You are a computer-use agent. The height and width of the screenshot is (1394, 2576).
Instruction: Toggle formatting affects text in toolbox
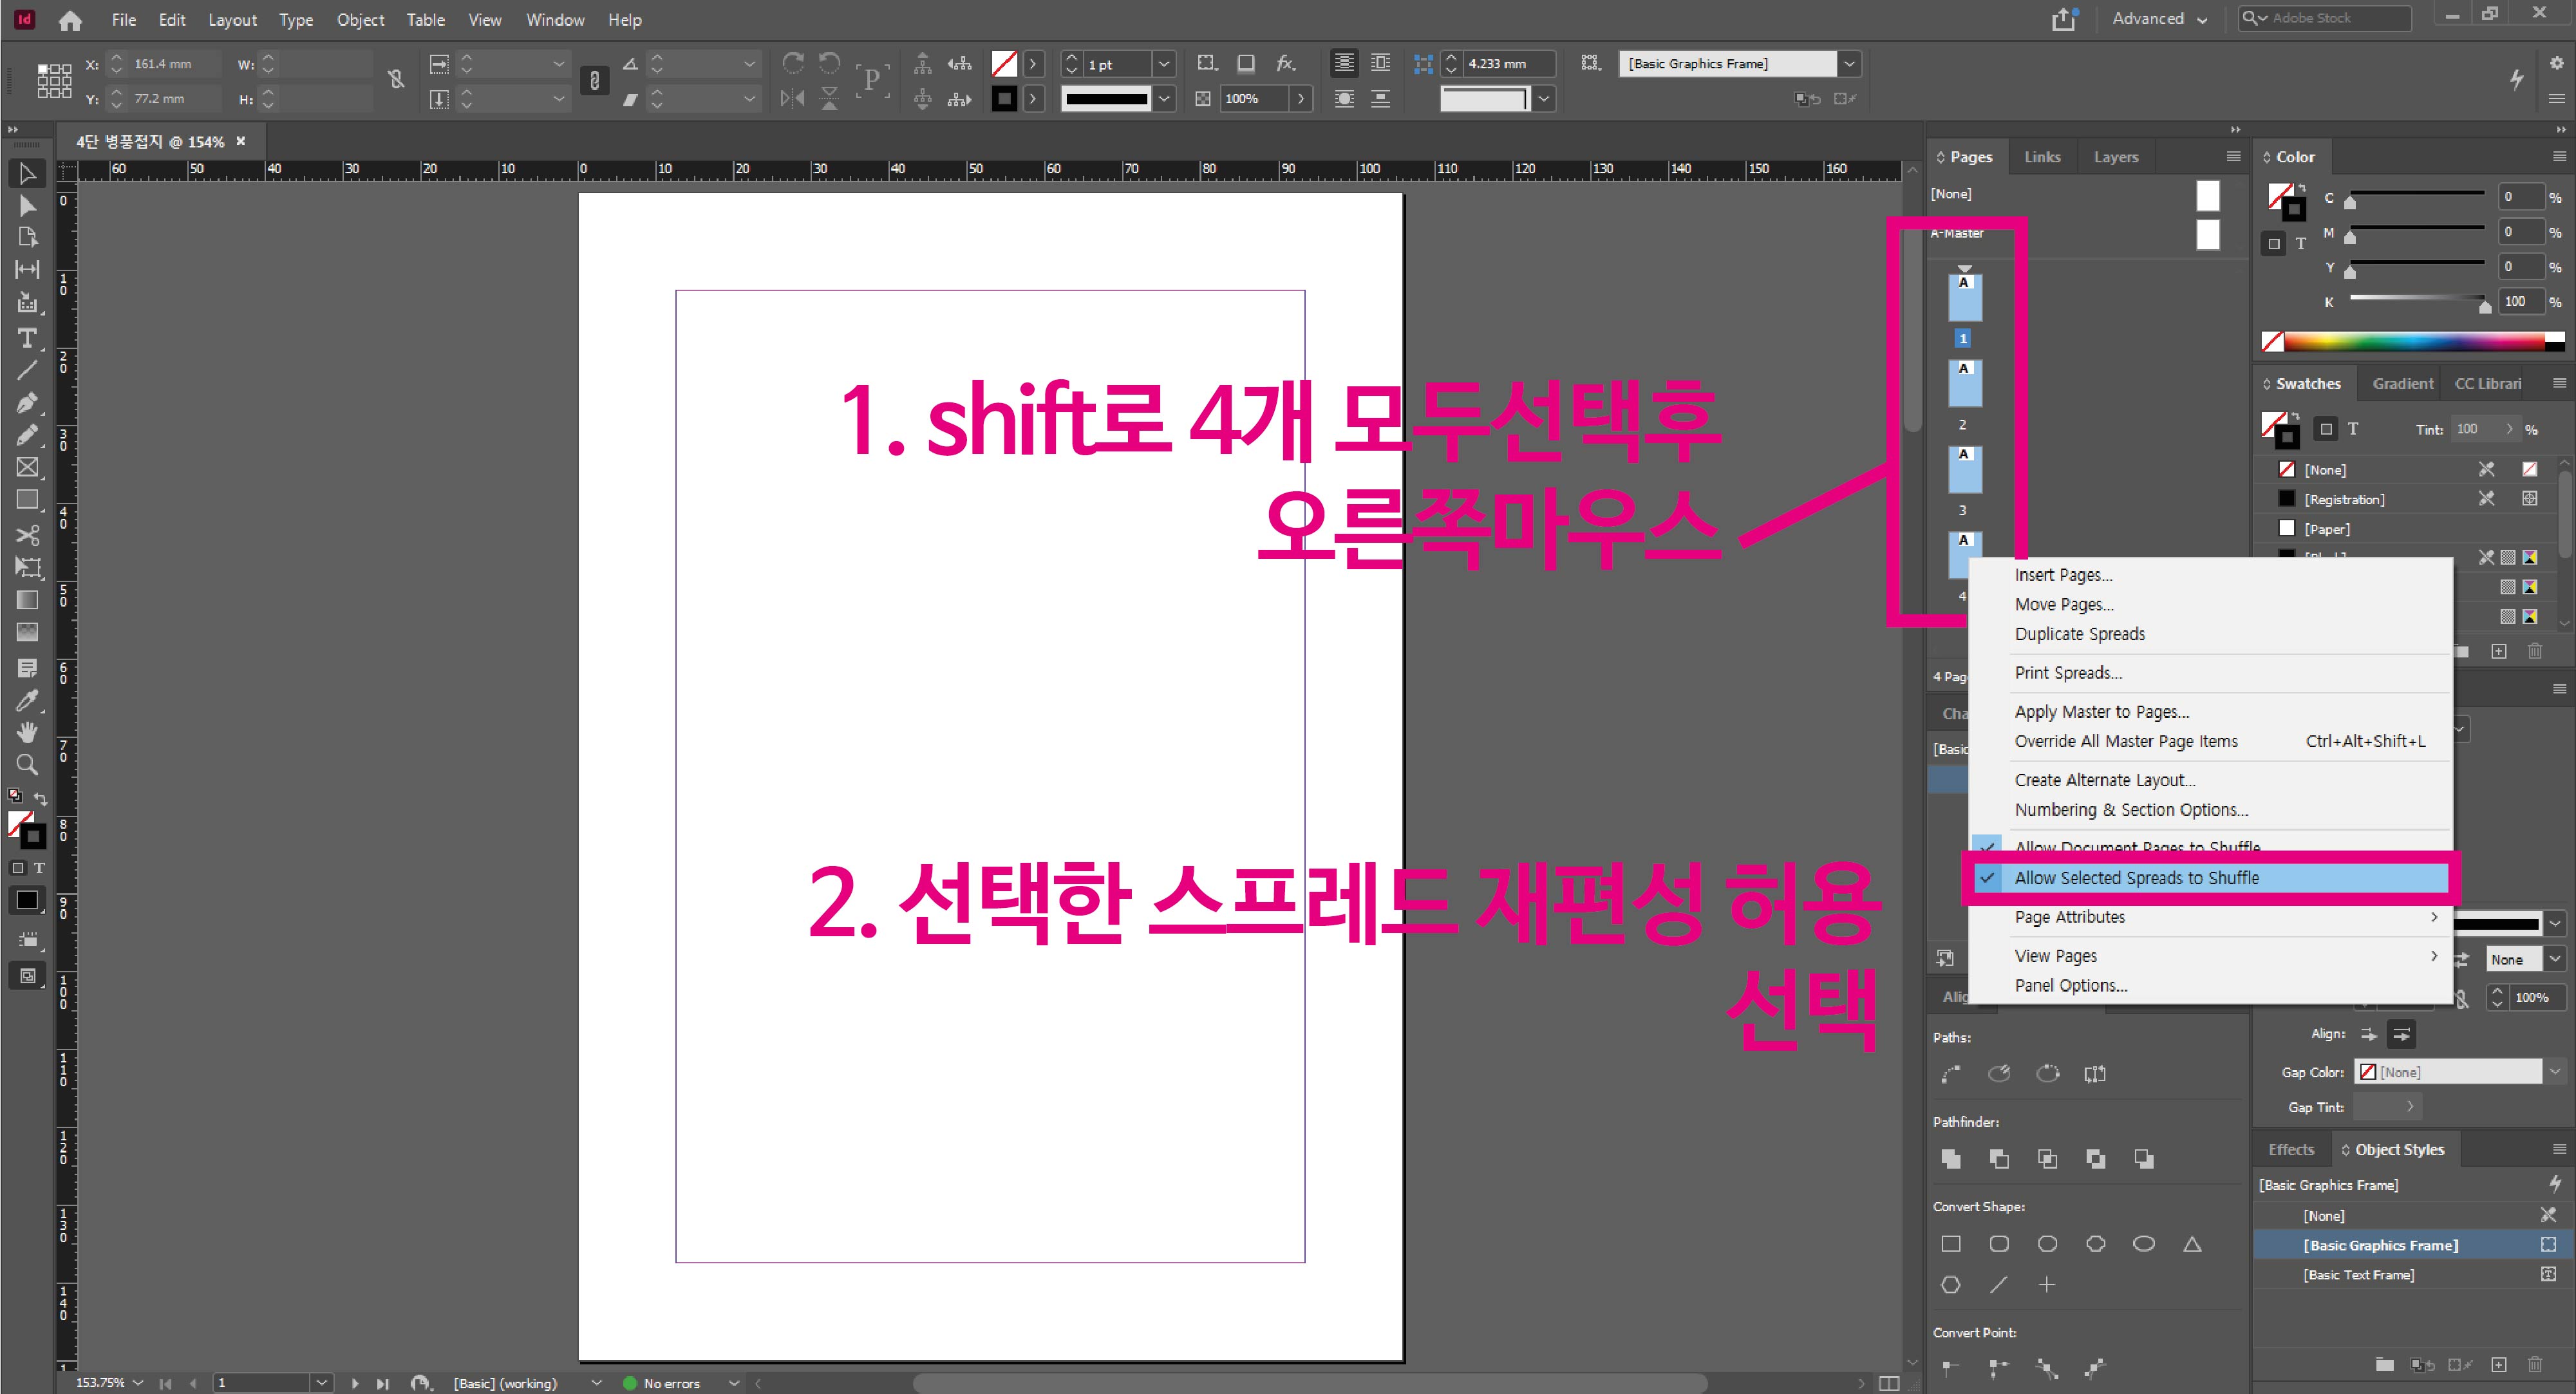click(39, 868)
